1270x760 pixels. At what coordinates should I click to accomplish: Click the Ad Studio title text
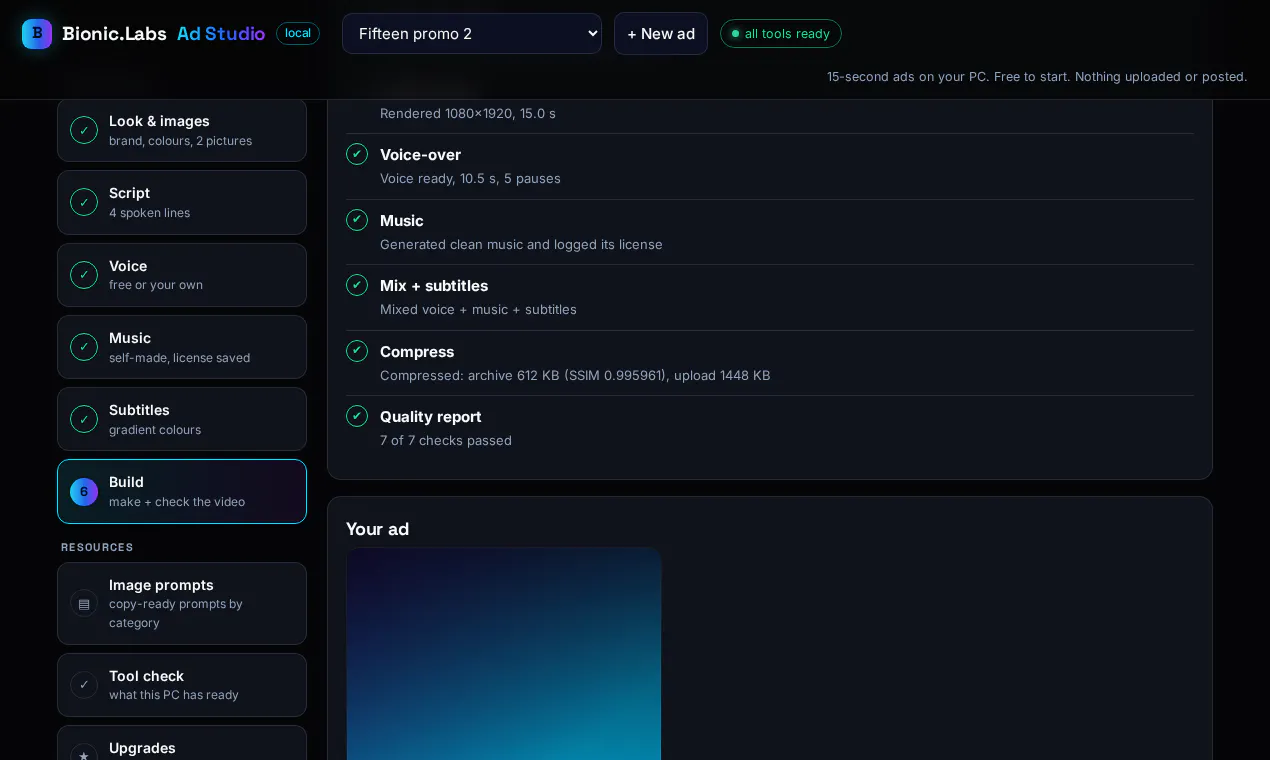pos(221,33)
